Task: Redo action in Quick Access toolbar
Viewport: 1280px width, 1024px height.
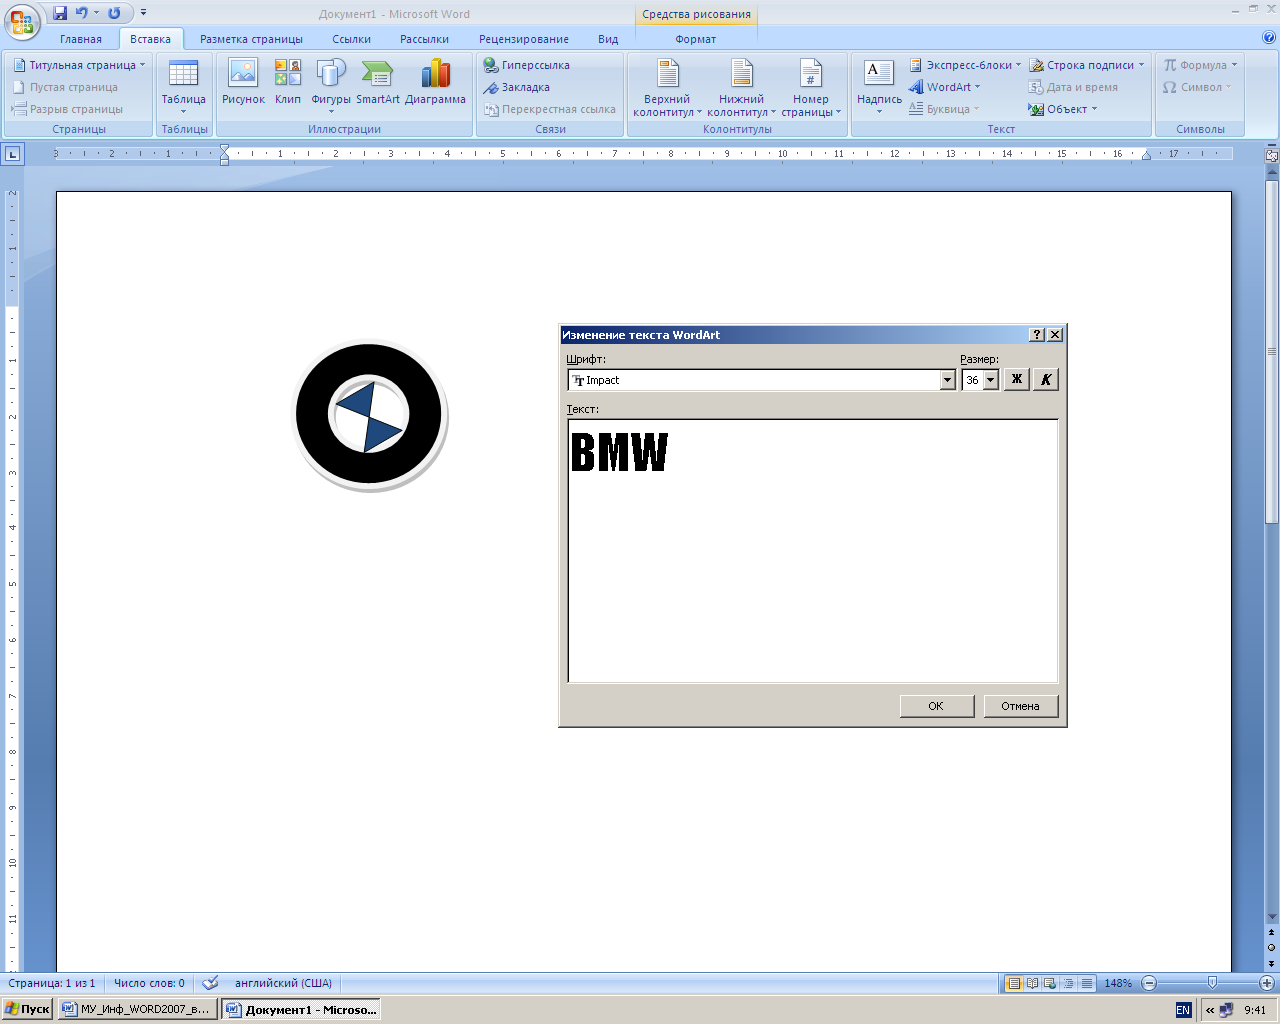Action: click(x=114, y=13)
